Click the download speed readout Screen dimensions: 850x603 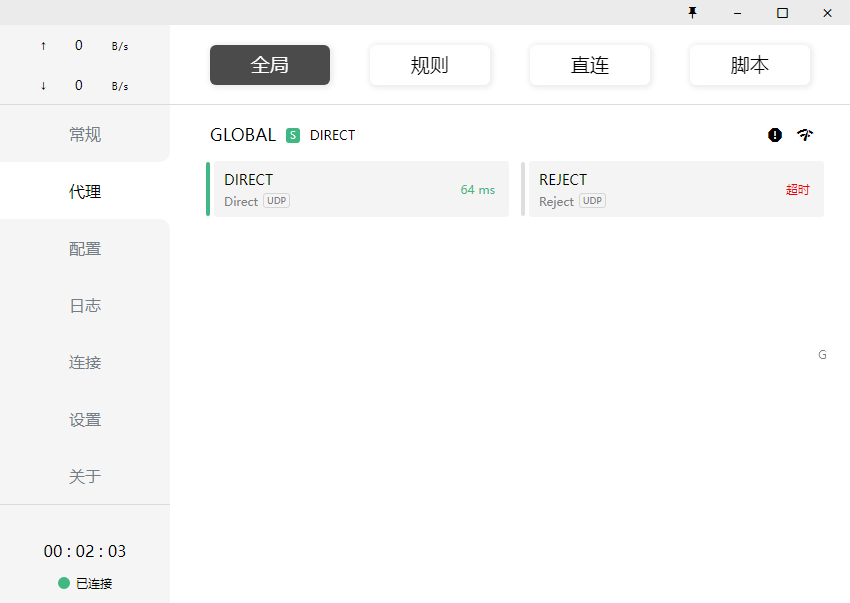(85, 86)
